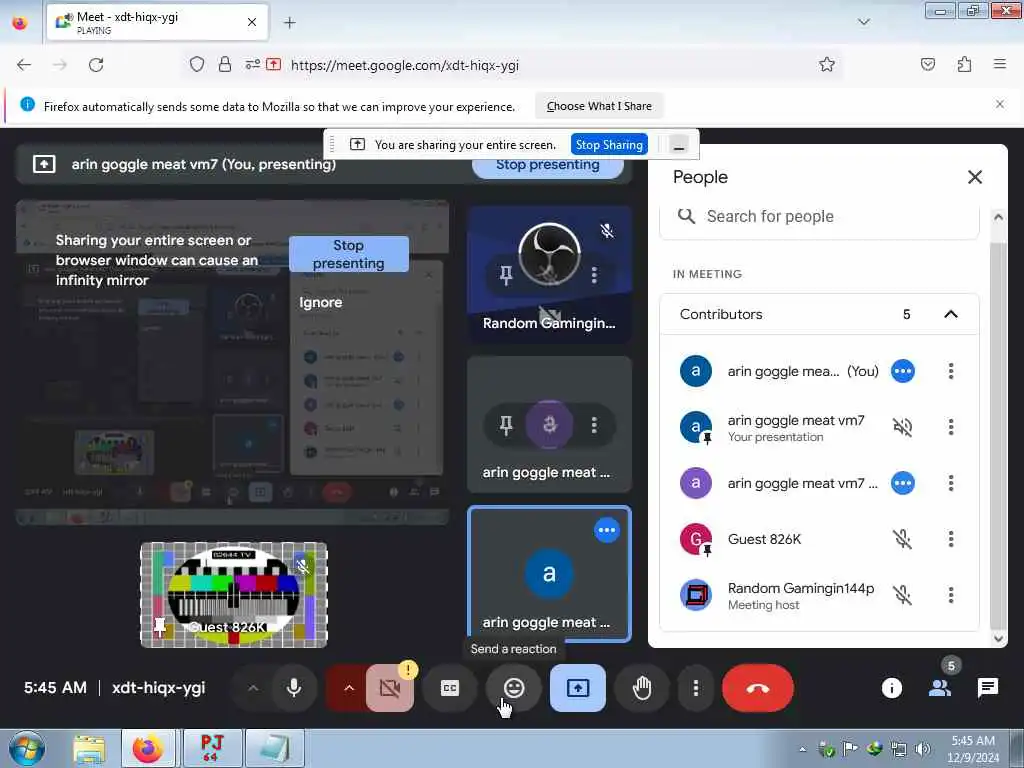
Task: Show hidden system tray icons arrow
Action: tap(802, 749)
